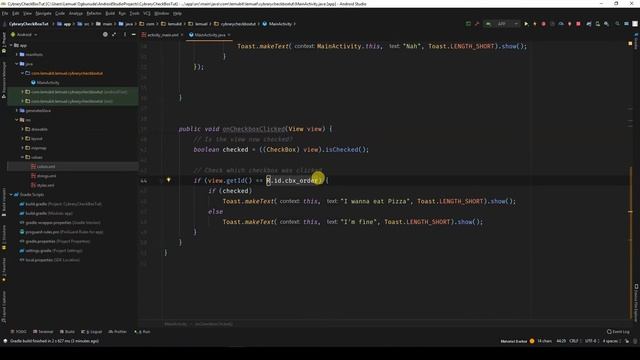The image size is (640, 360).
Task: Expand the layout folder
Action: [22, 139]
